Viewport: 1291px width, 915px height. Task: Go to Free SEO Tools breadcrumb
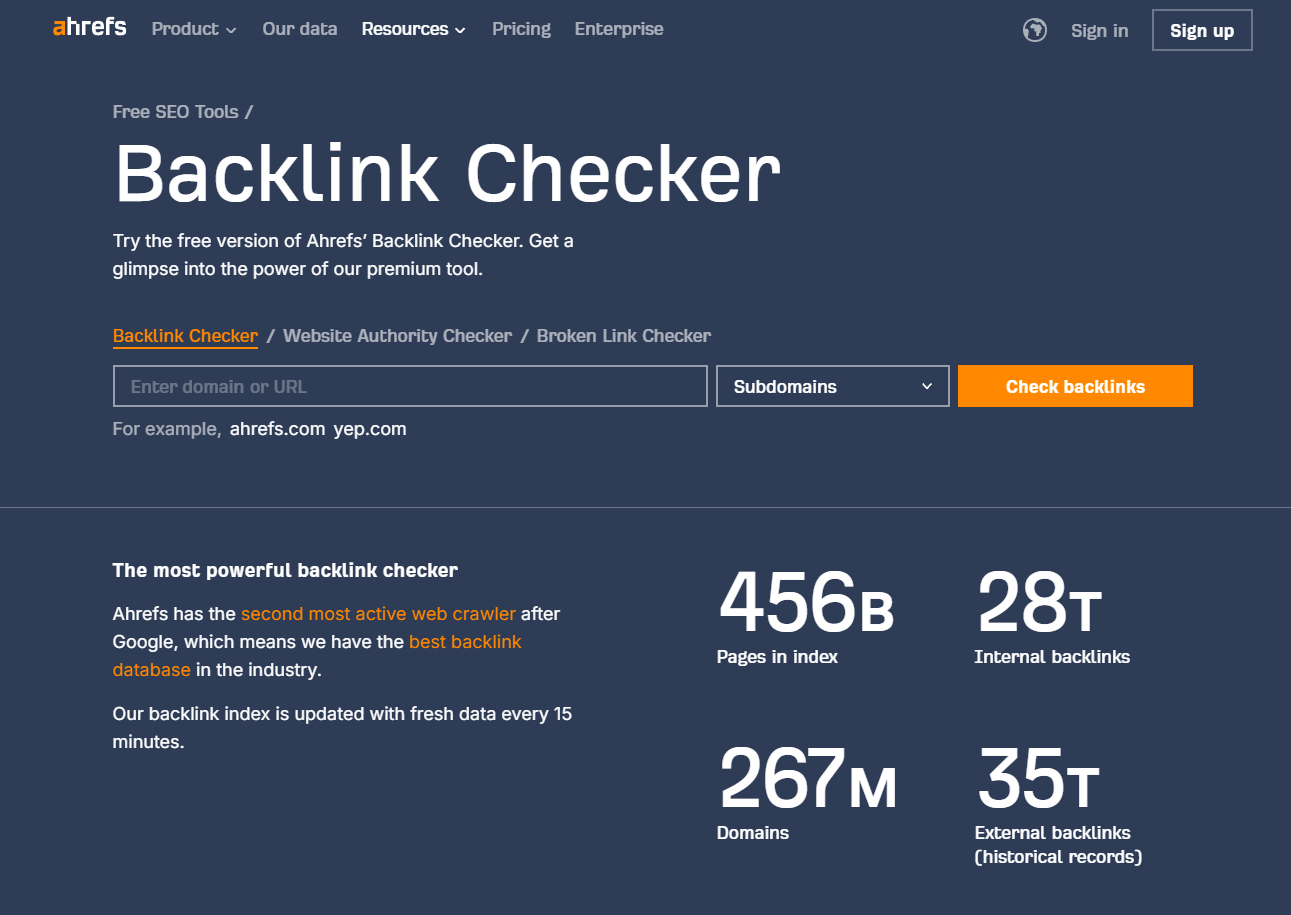[x=176, y=112]
